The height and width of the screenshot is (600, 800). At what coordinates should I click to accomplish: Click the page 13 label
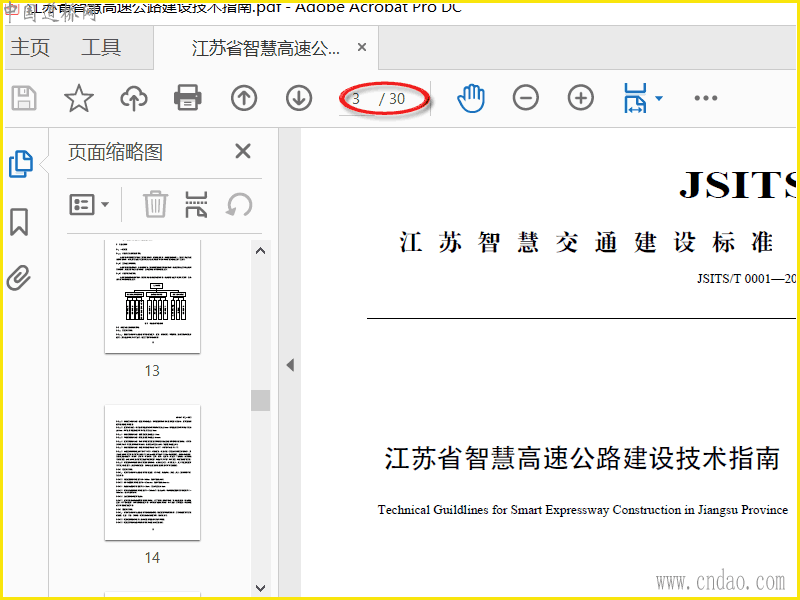(152, 370)
